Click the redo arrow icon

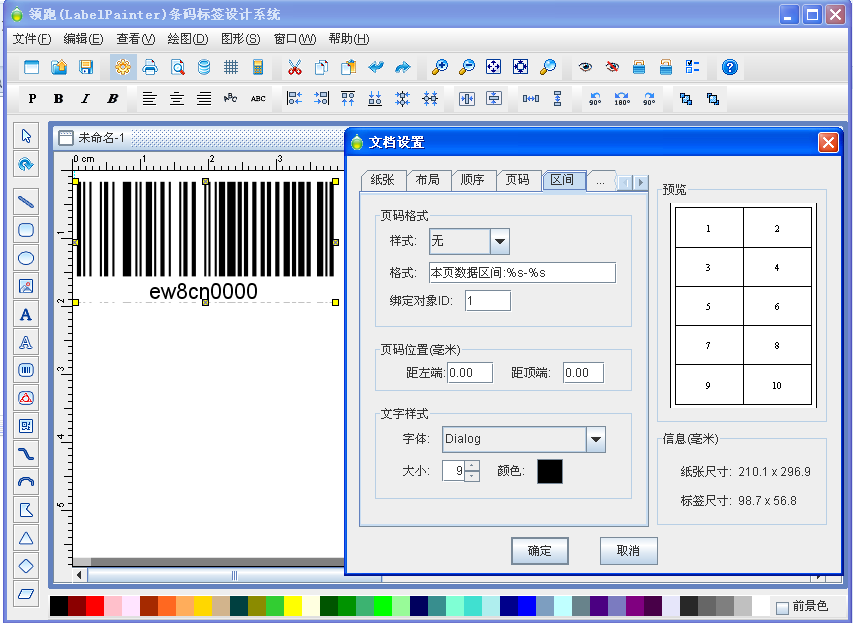click(403, 67)
